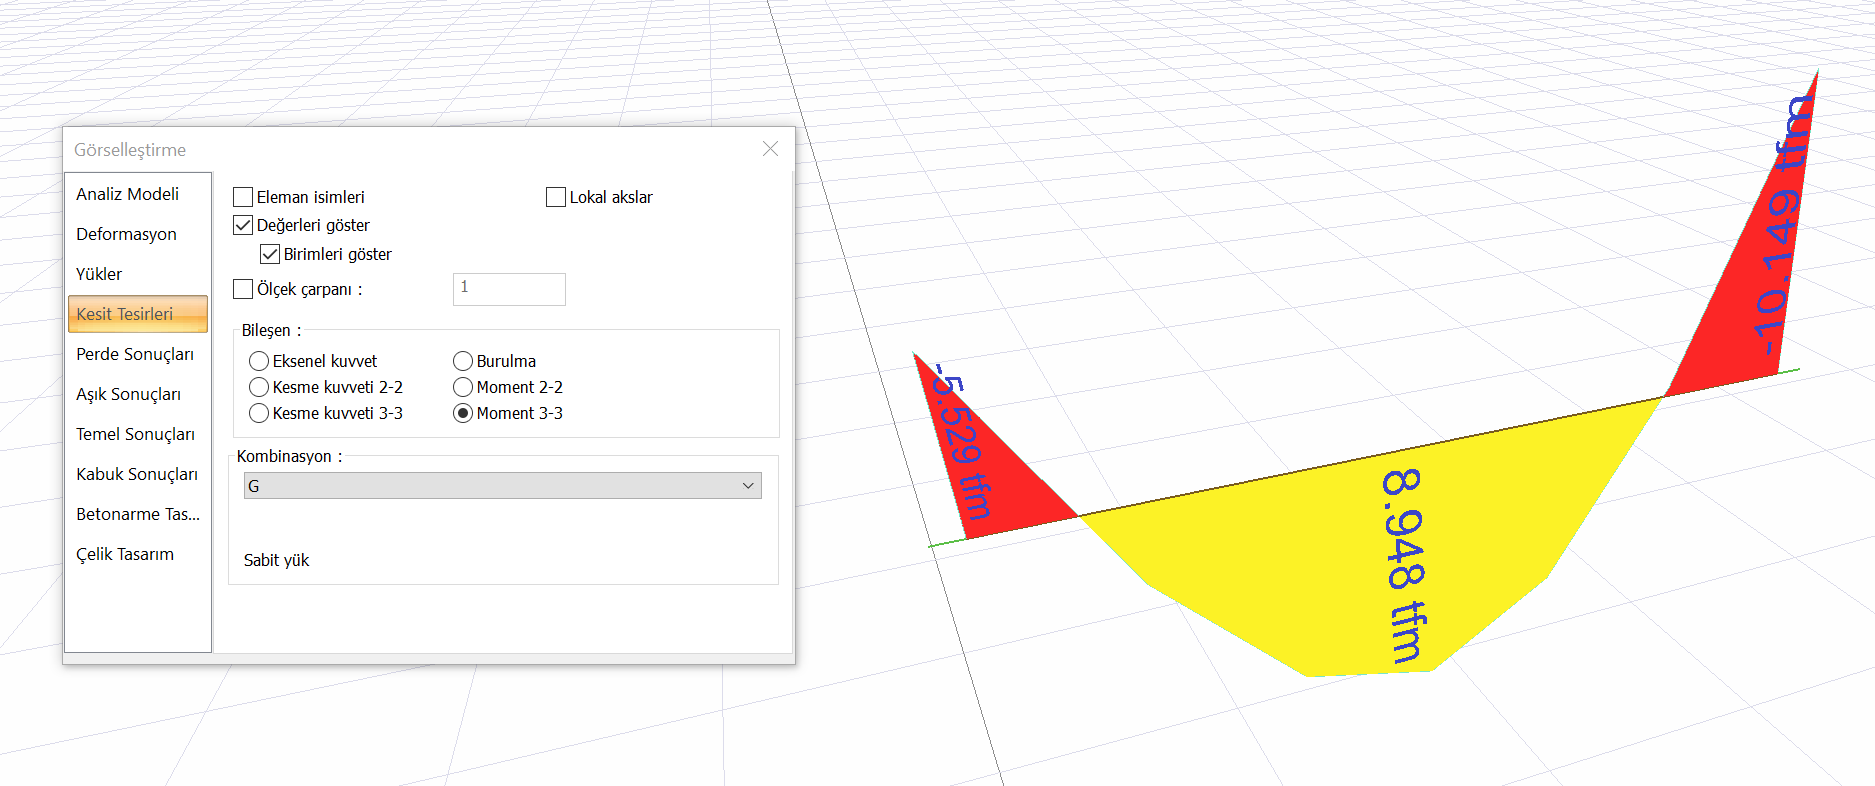1875x786 pixels.
Task: Switch to the Deformasyon view
Action: coord(126,234)
